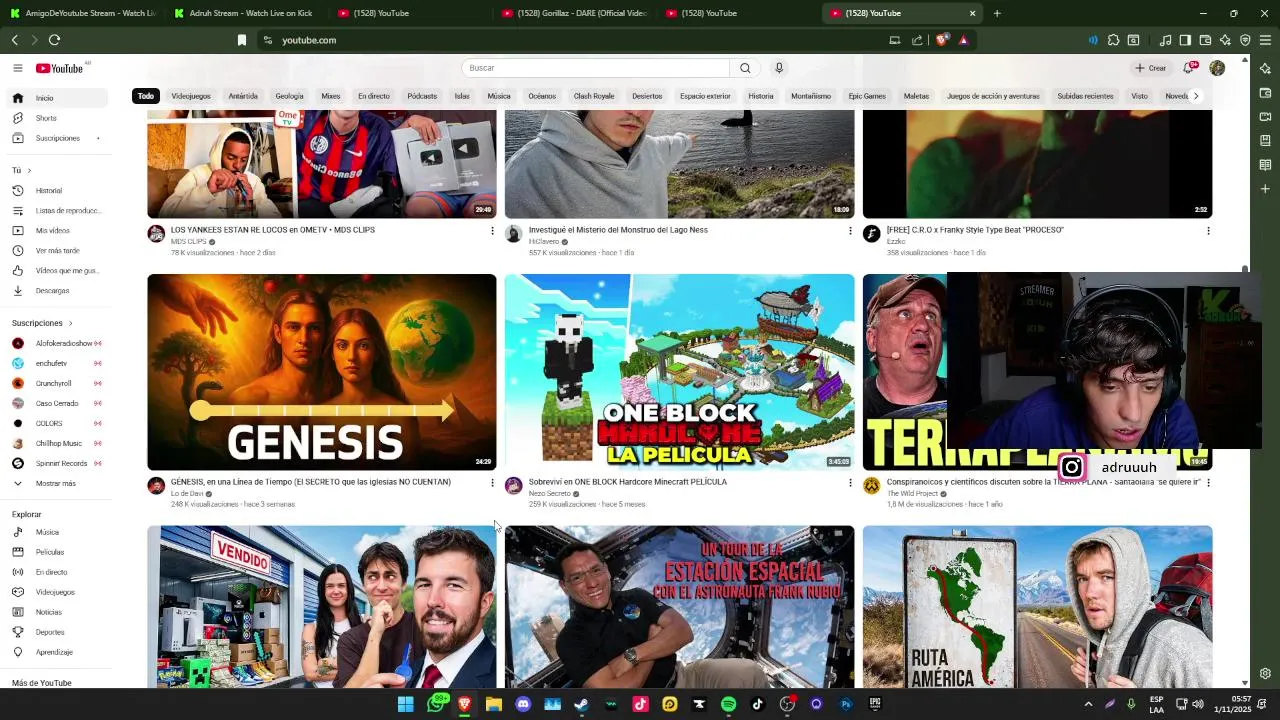Open ONE BLOCK Hardcore video thumbnail
1280x720 pixels.
pos(680,372)
